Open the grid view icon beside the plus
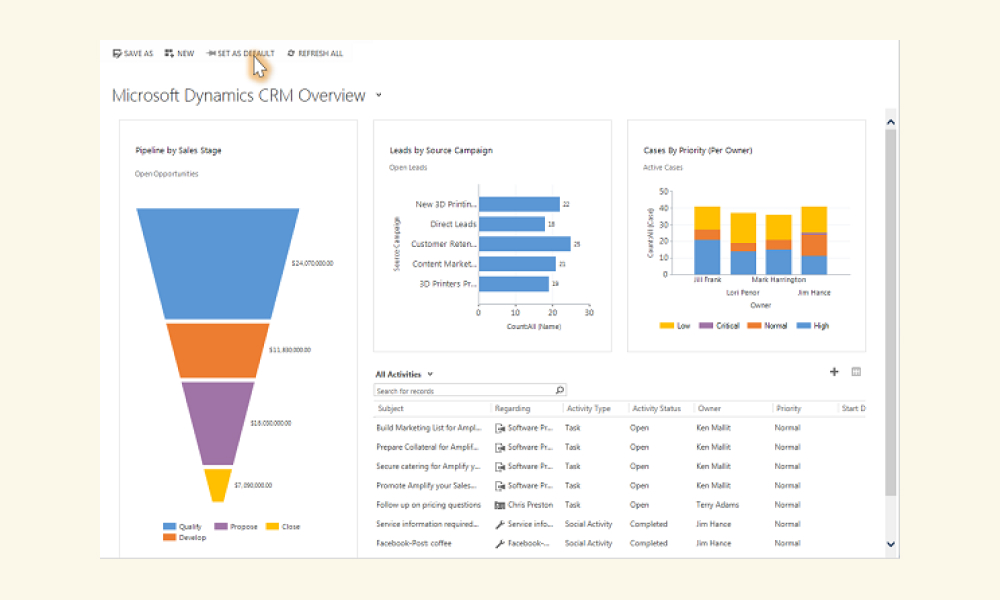Screen dimensions: 1000x600 [x=856, y=372]
